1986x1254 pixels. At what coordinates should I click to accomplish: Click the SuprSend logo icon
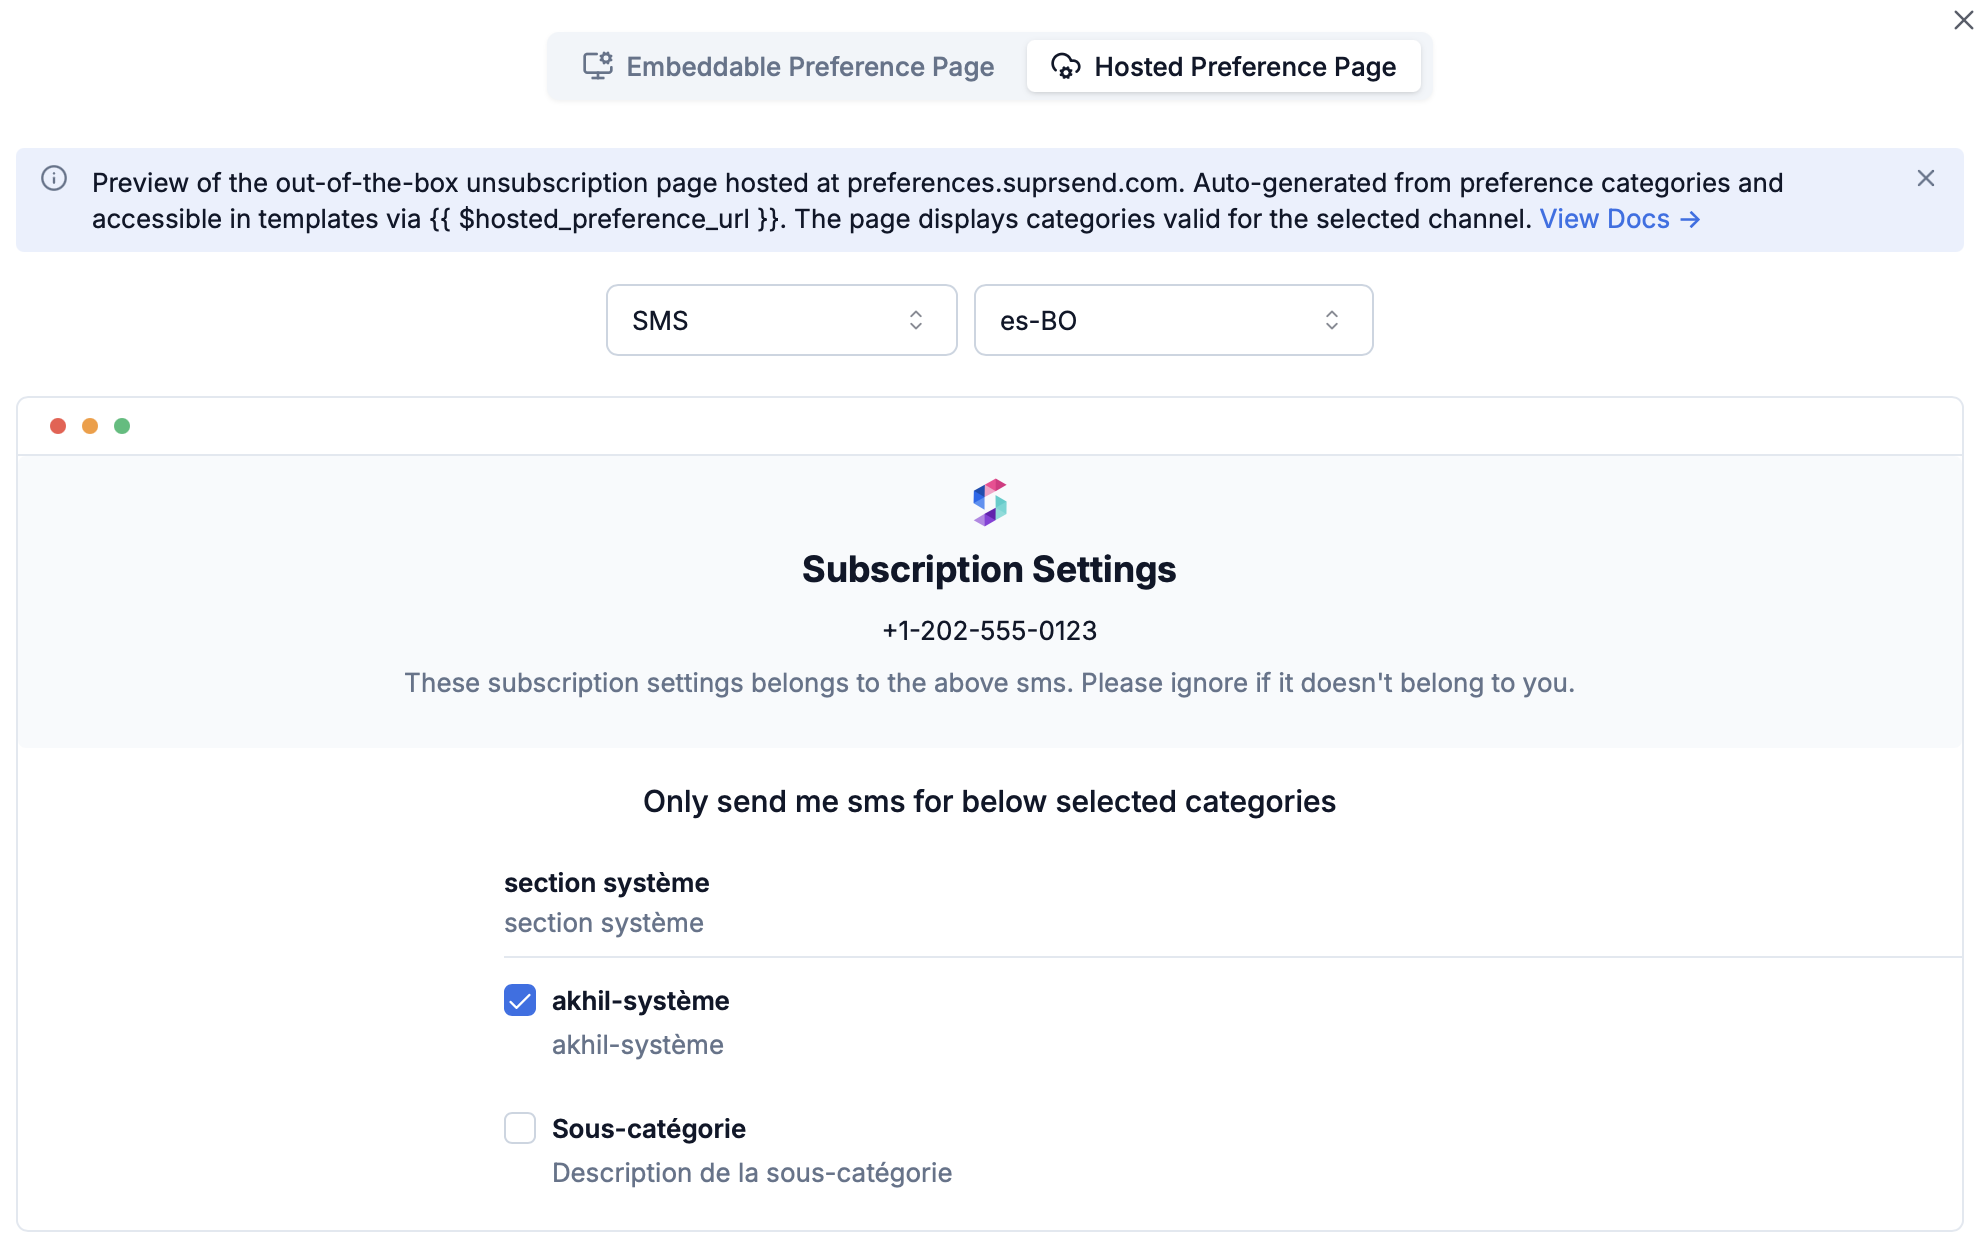click(989, 502)
